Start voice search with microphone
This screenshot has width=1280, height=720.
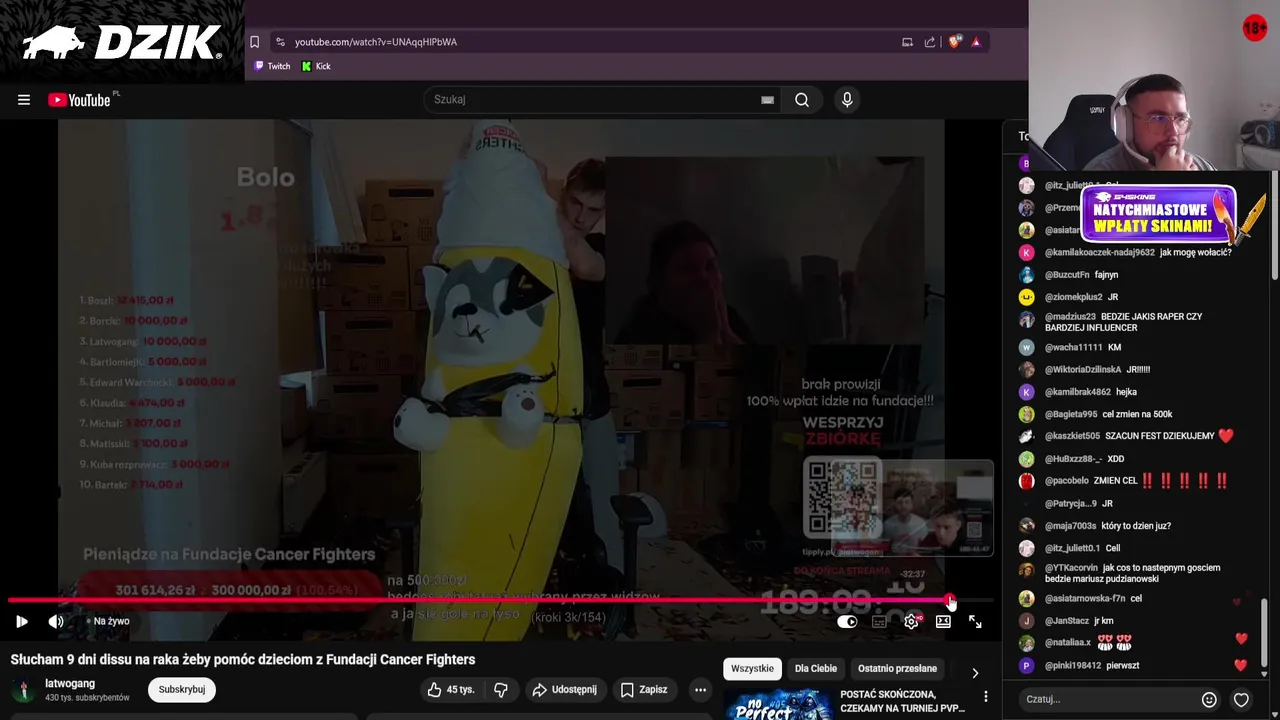[x=847, y=100]
